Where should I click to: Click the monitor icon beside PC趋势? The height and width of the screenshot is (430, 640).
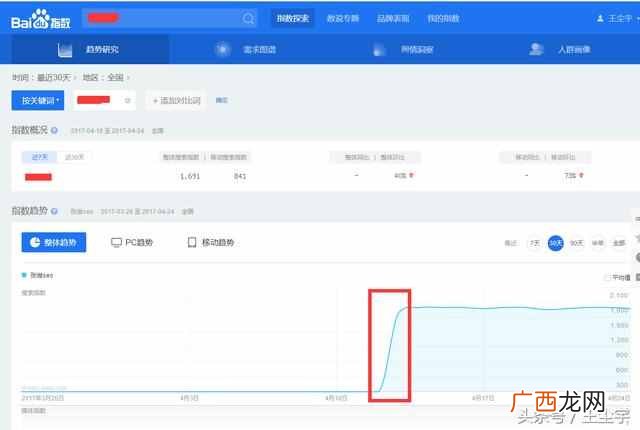tap(116, 242)
